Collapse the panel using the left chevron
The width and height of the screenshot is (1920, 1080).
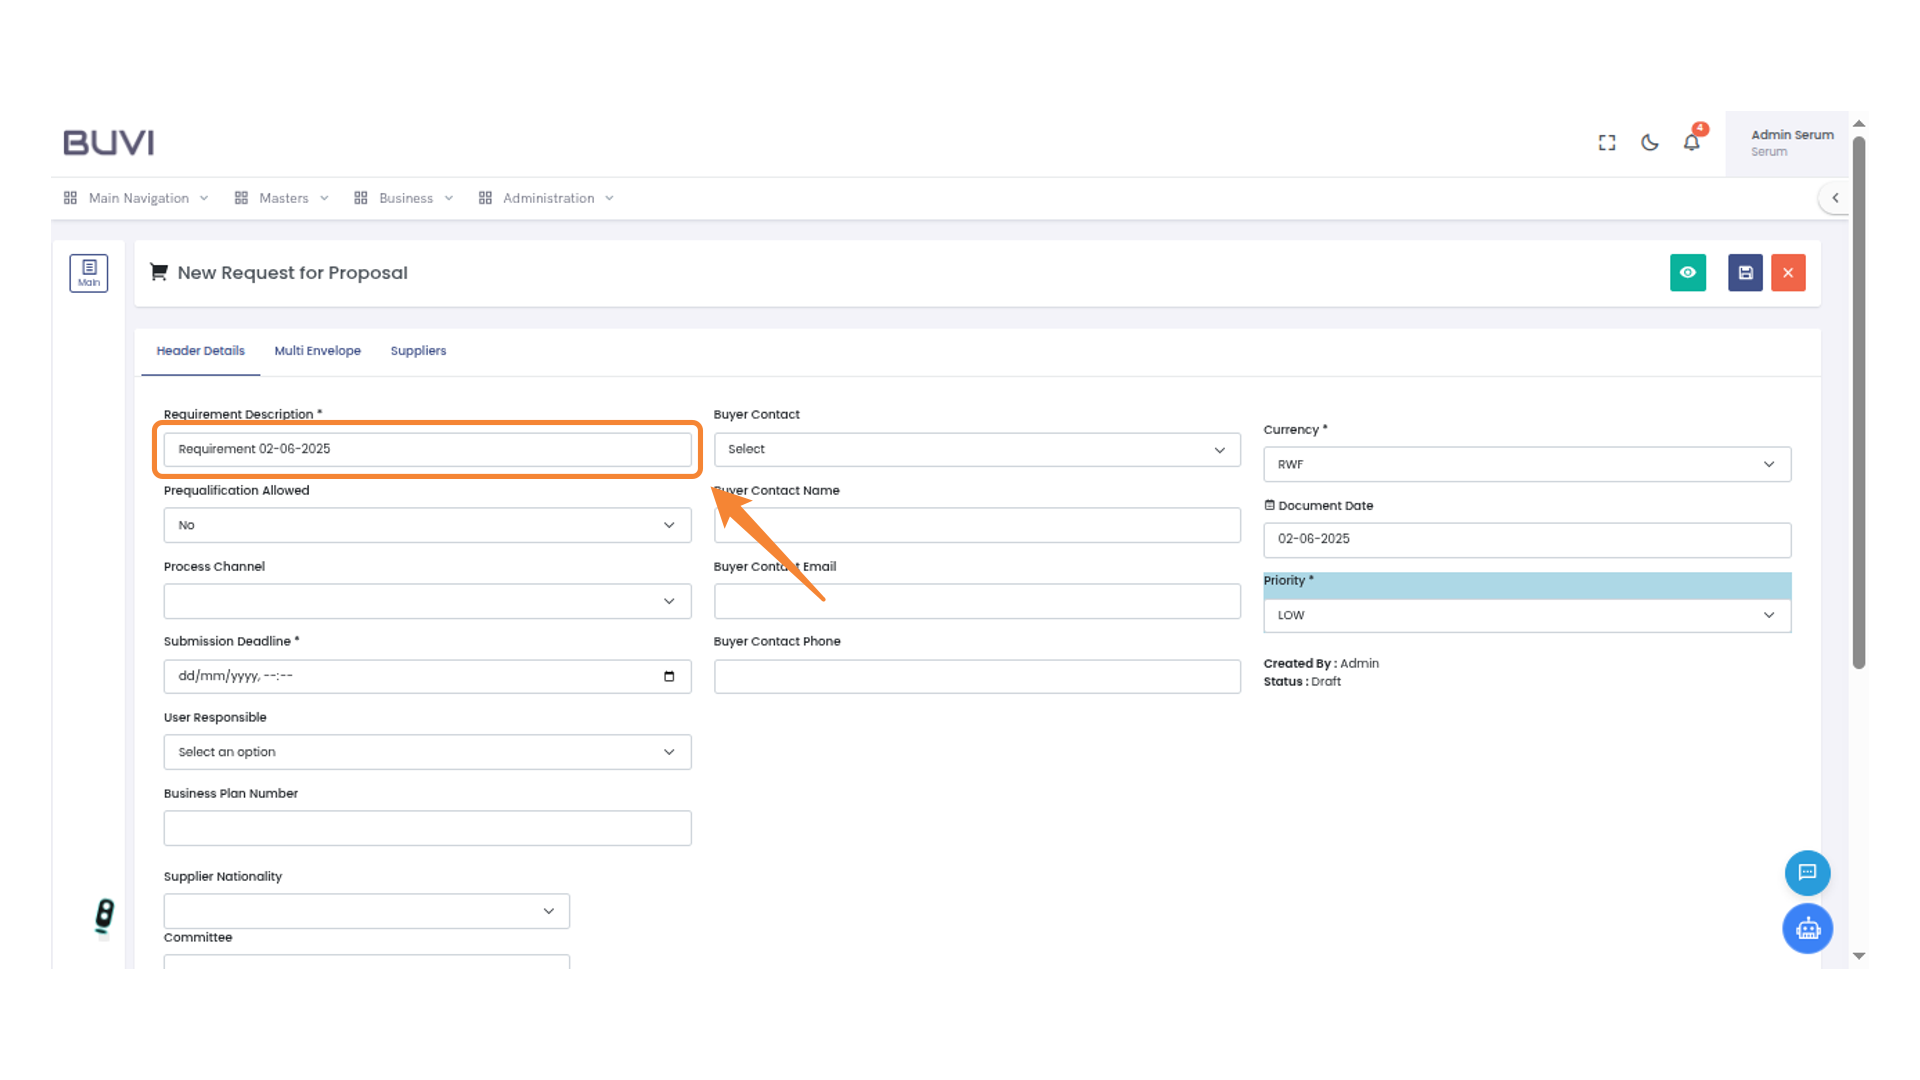[1836, 197]
